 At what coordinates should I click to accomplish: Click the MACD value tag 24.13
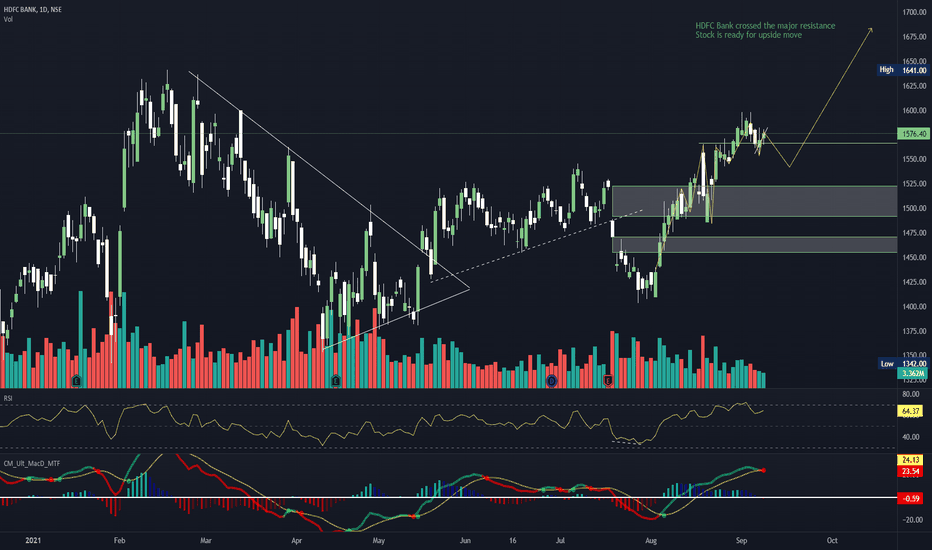[910, 460]
